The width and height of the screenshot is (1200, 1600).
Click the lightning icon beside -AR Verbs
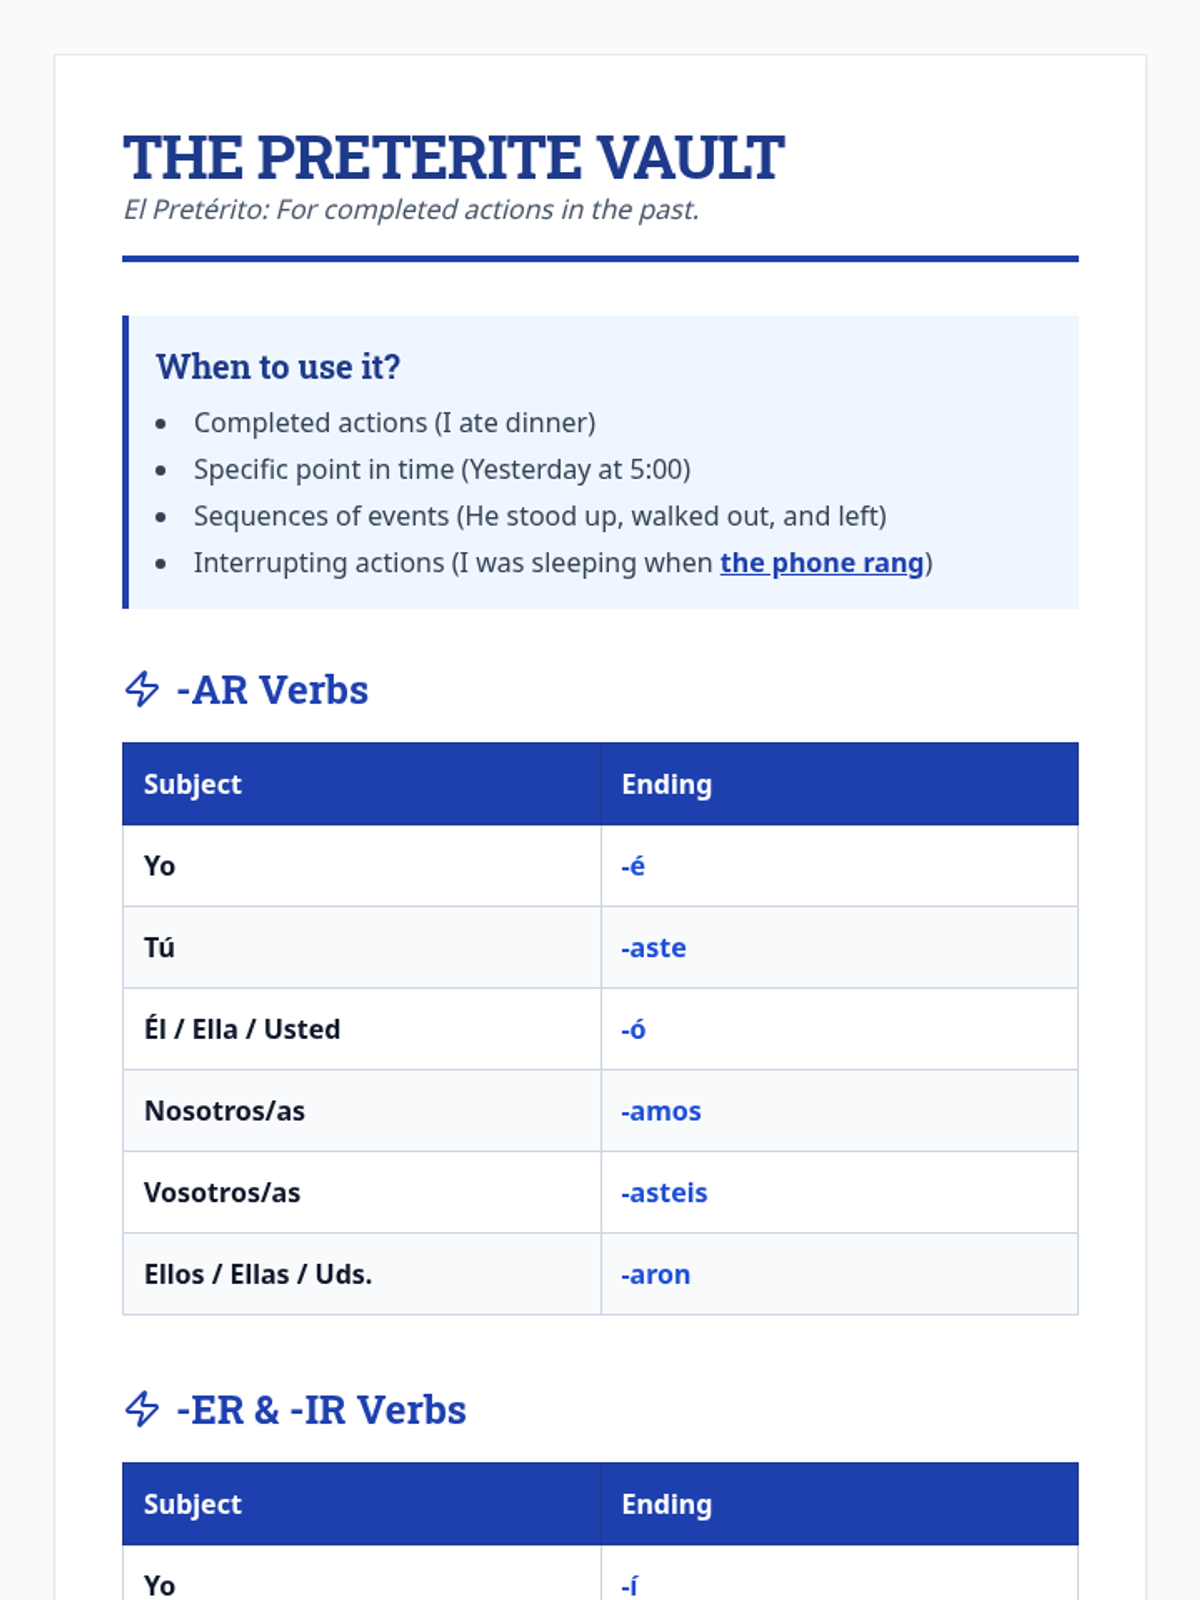point(142,689)
